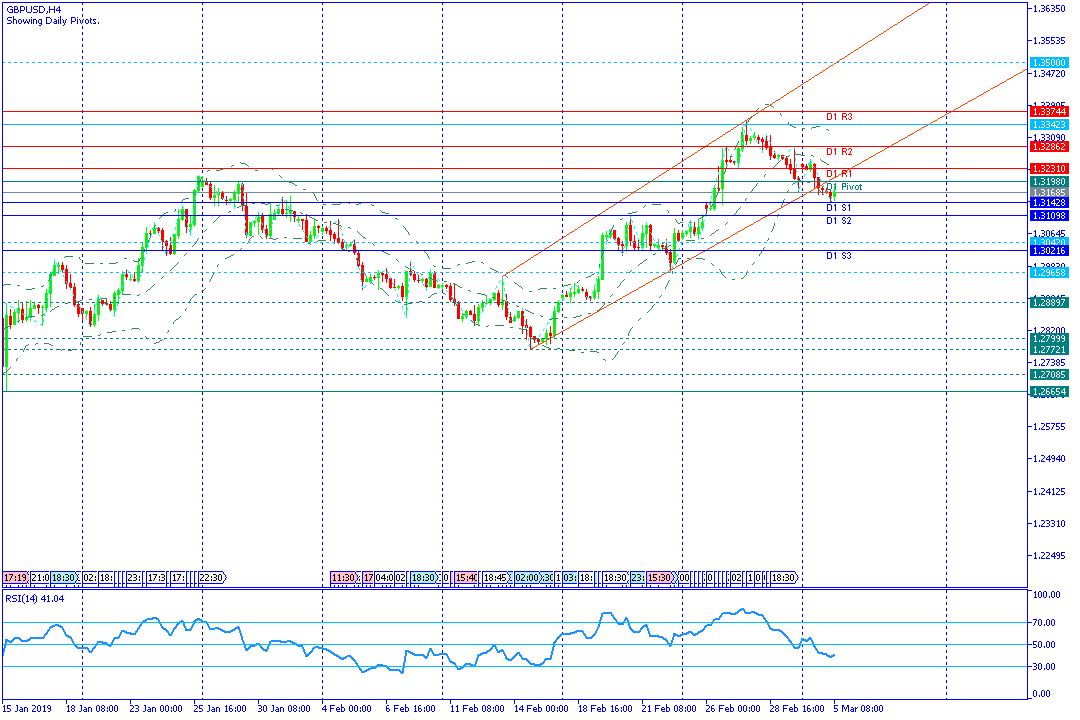Click the pink 15:30 event marker
This screenshot has width=1080, height=720.
(659, 577)
